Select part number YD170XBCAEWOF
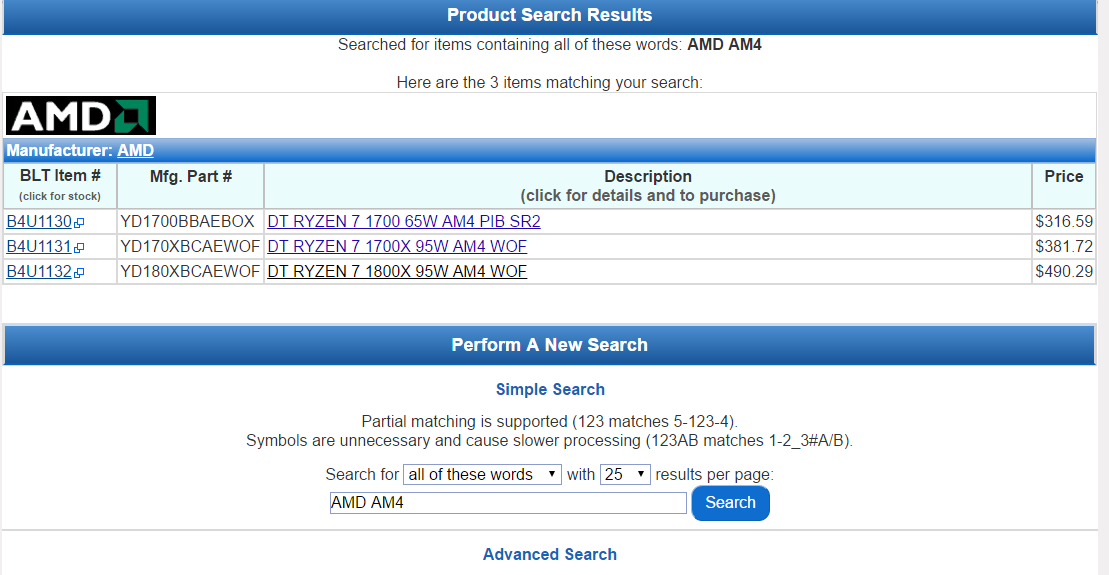Viewport: 1109px width, 575px height. click(190, 247)
